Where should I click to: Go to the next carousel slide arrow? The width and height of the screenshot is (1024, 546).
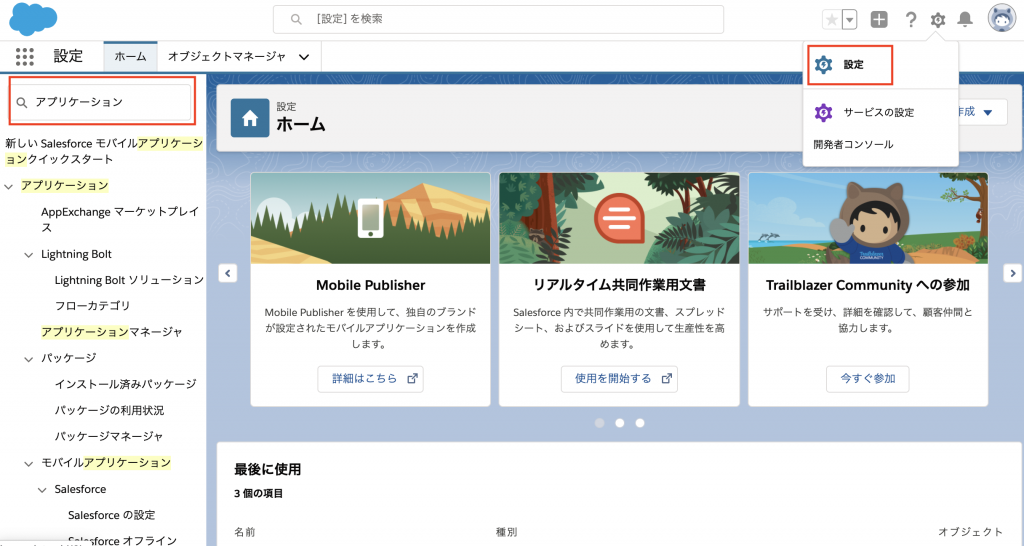click(x=1012, y=273)
